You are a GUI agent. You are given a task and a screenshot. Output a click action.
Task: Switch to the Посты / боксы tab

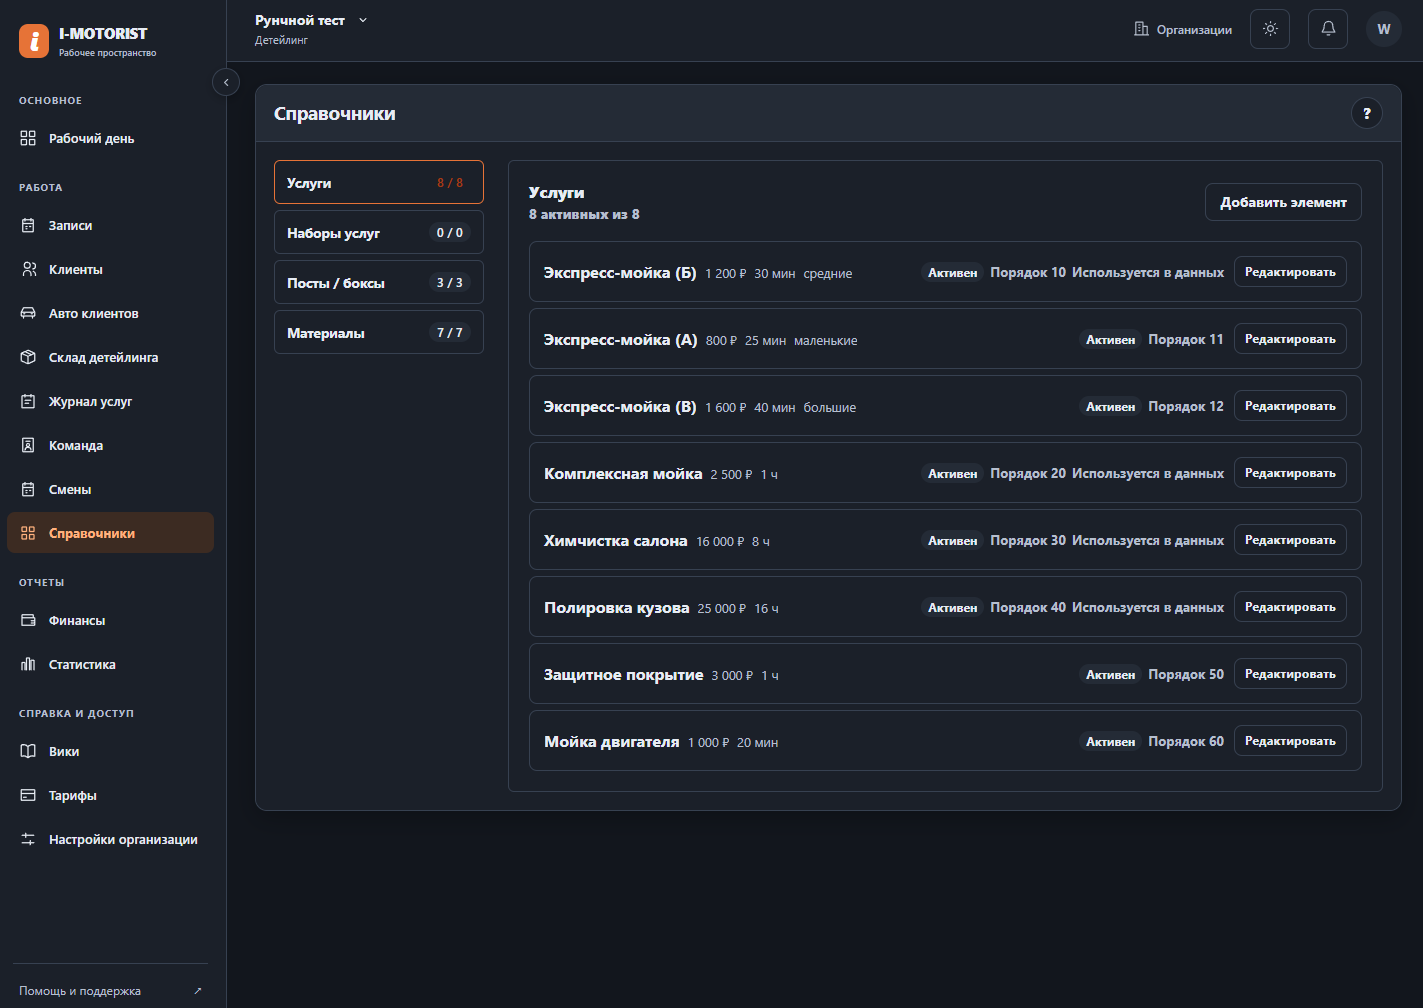379,282
